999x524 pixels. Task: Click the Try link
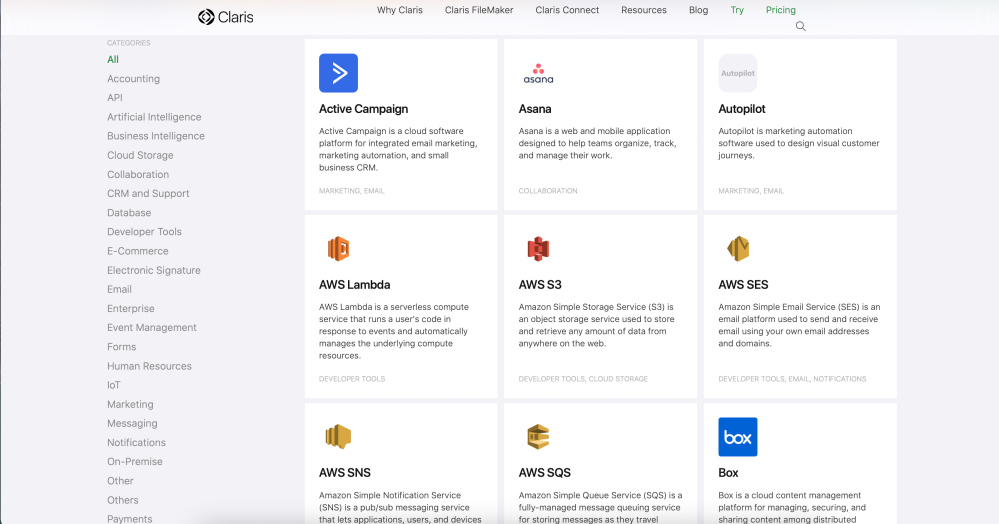coord(737,10)
